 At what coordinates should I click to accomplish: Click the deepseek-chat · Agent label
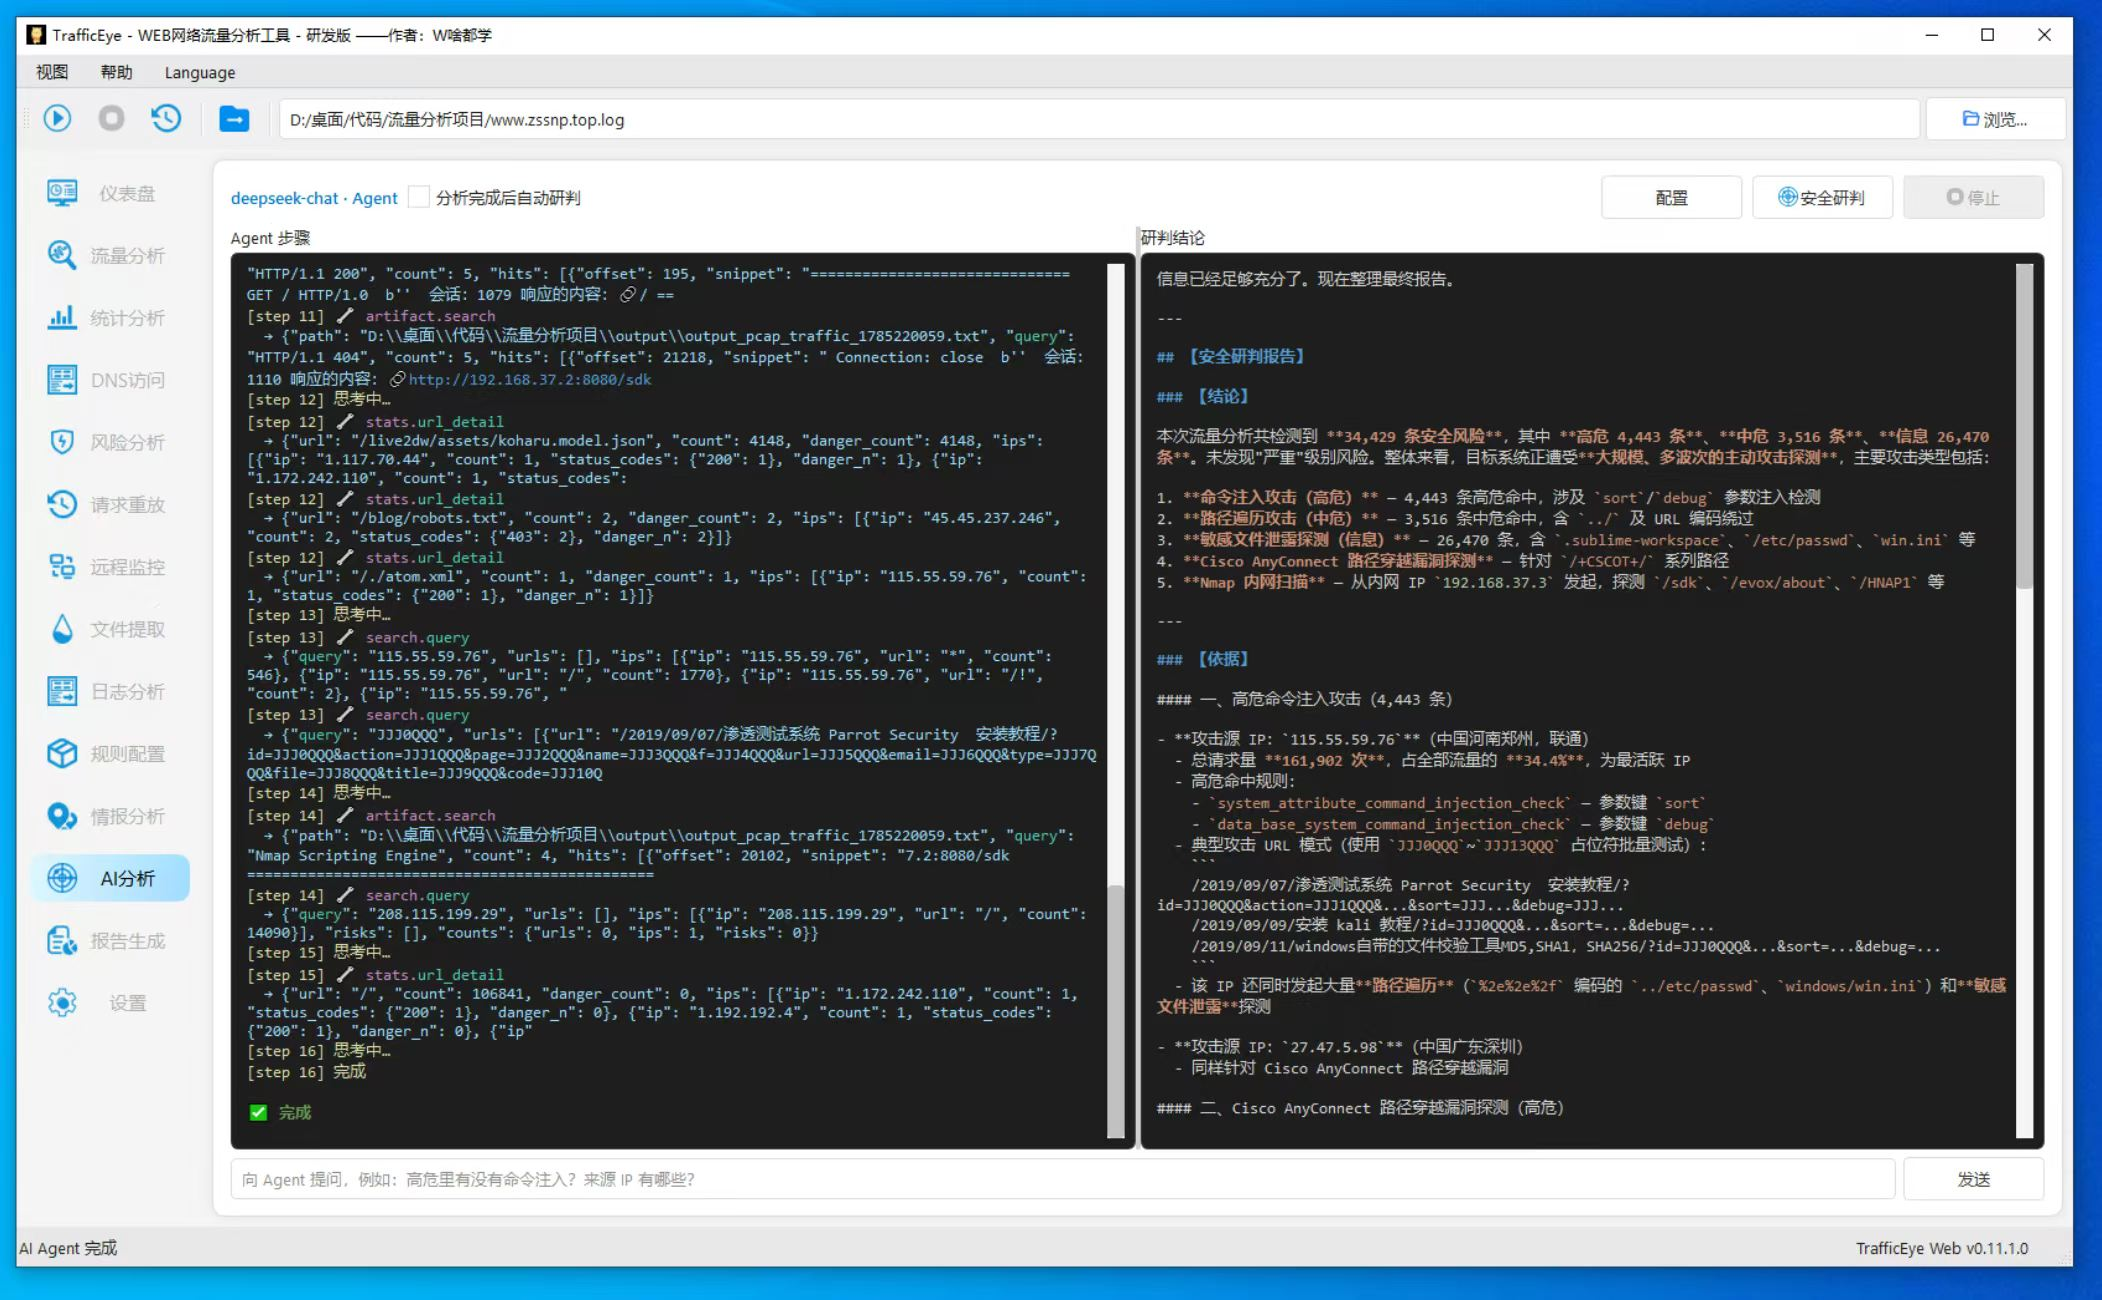314,198
